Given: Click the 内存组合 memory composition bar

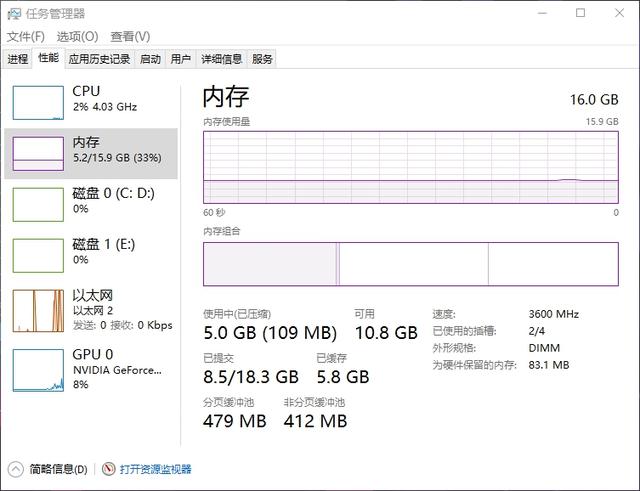Looking at the screenshot, I should pos(411,264).
